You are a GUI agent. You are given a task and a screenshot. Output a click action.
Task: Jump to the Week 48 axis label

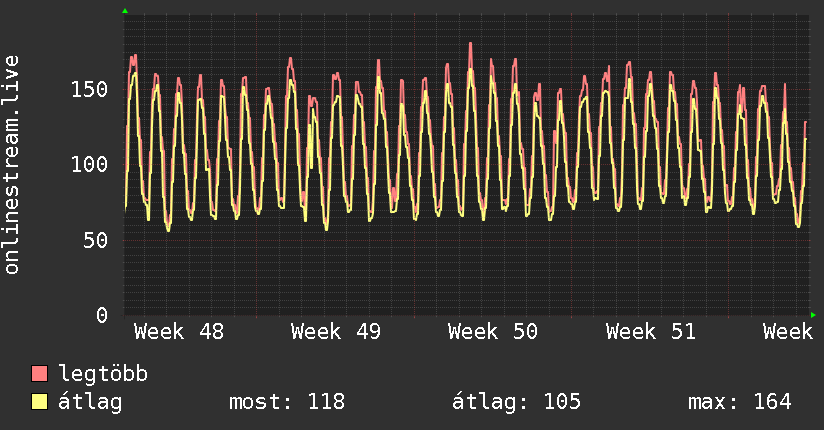179,332
